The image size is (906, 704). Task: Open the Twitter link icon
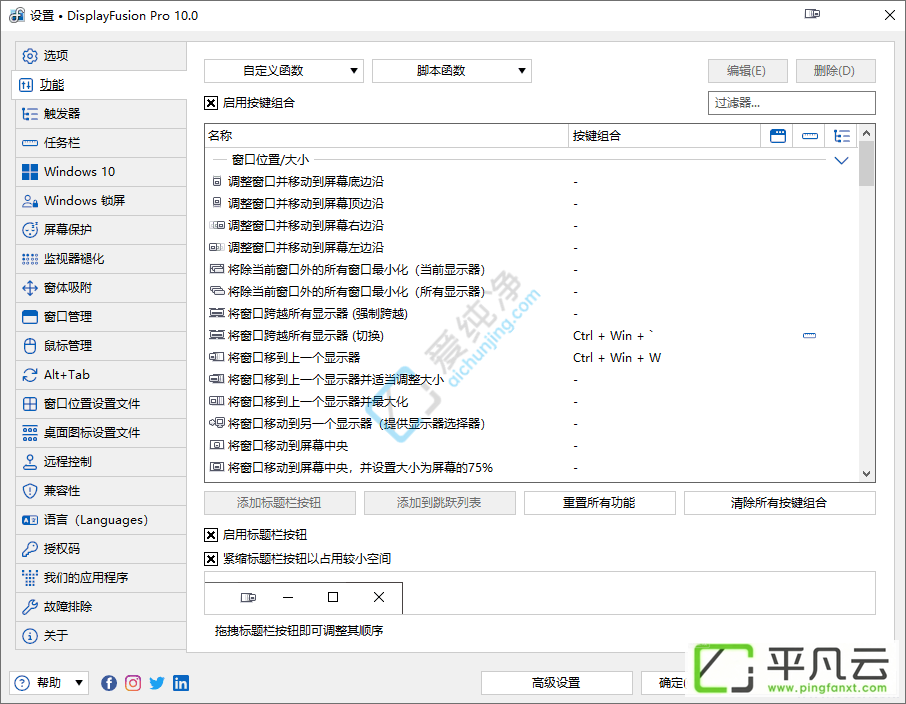pos(157,683)
